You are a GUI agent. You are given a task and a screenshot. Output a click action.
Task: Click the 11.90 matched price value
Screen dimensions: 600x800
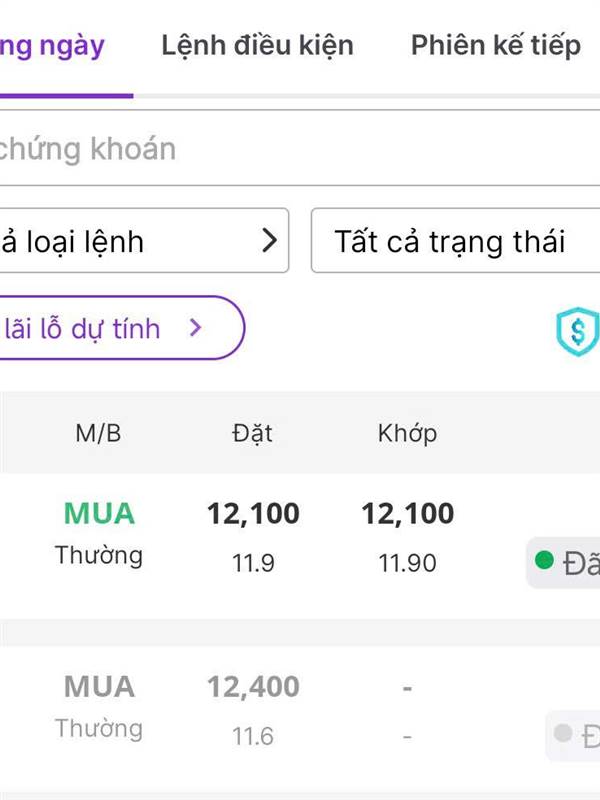[x=407, y=563]
